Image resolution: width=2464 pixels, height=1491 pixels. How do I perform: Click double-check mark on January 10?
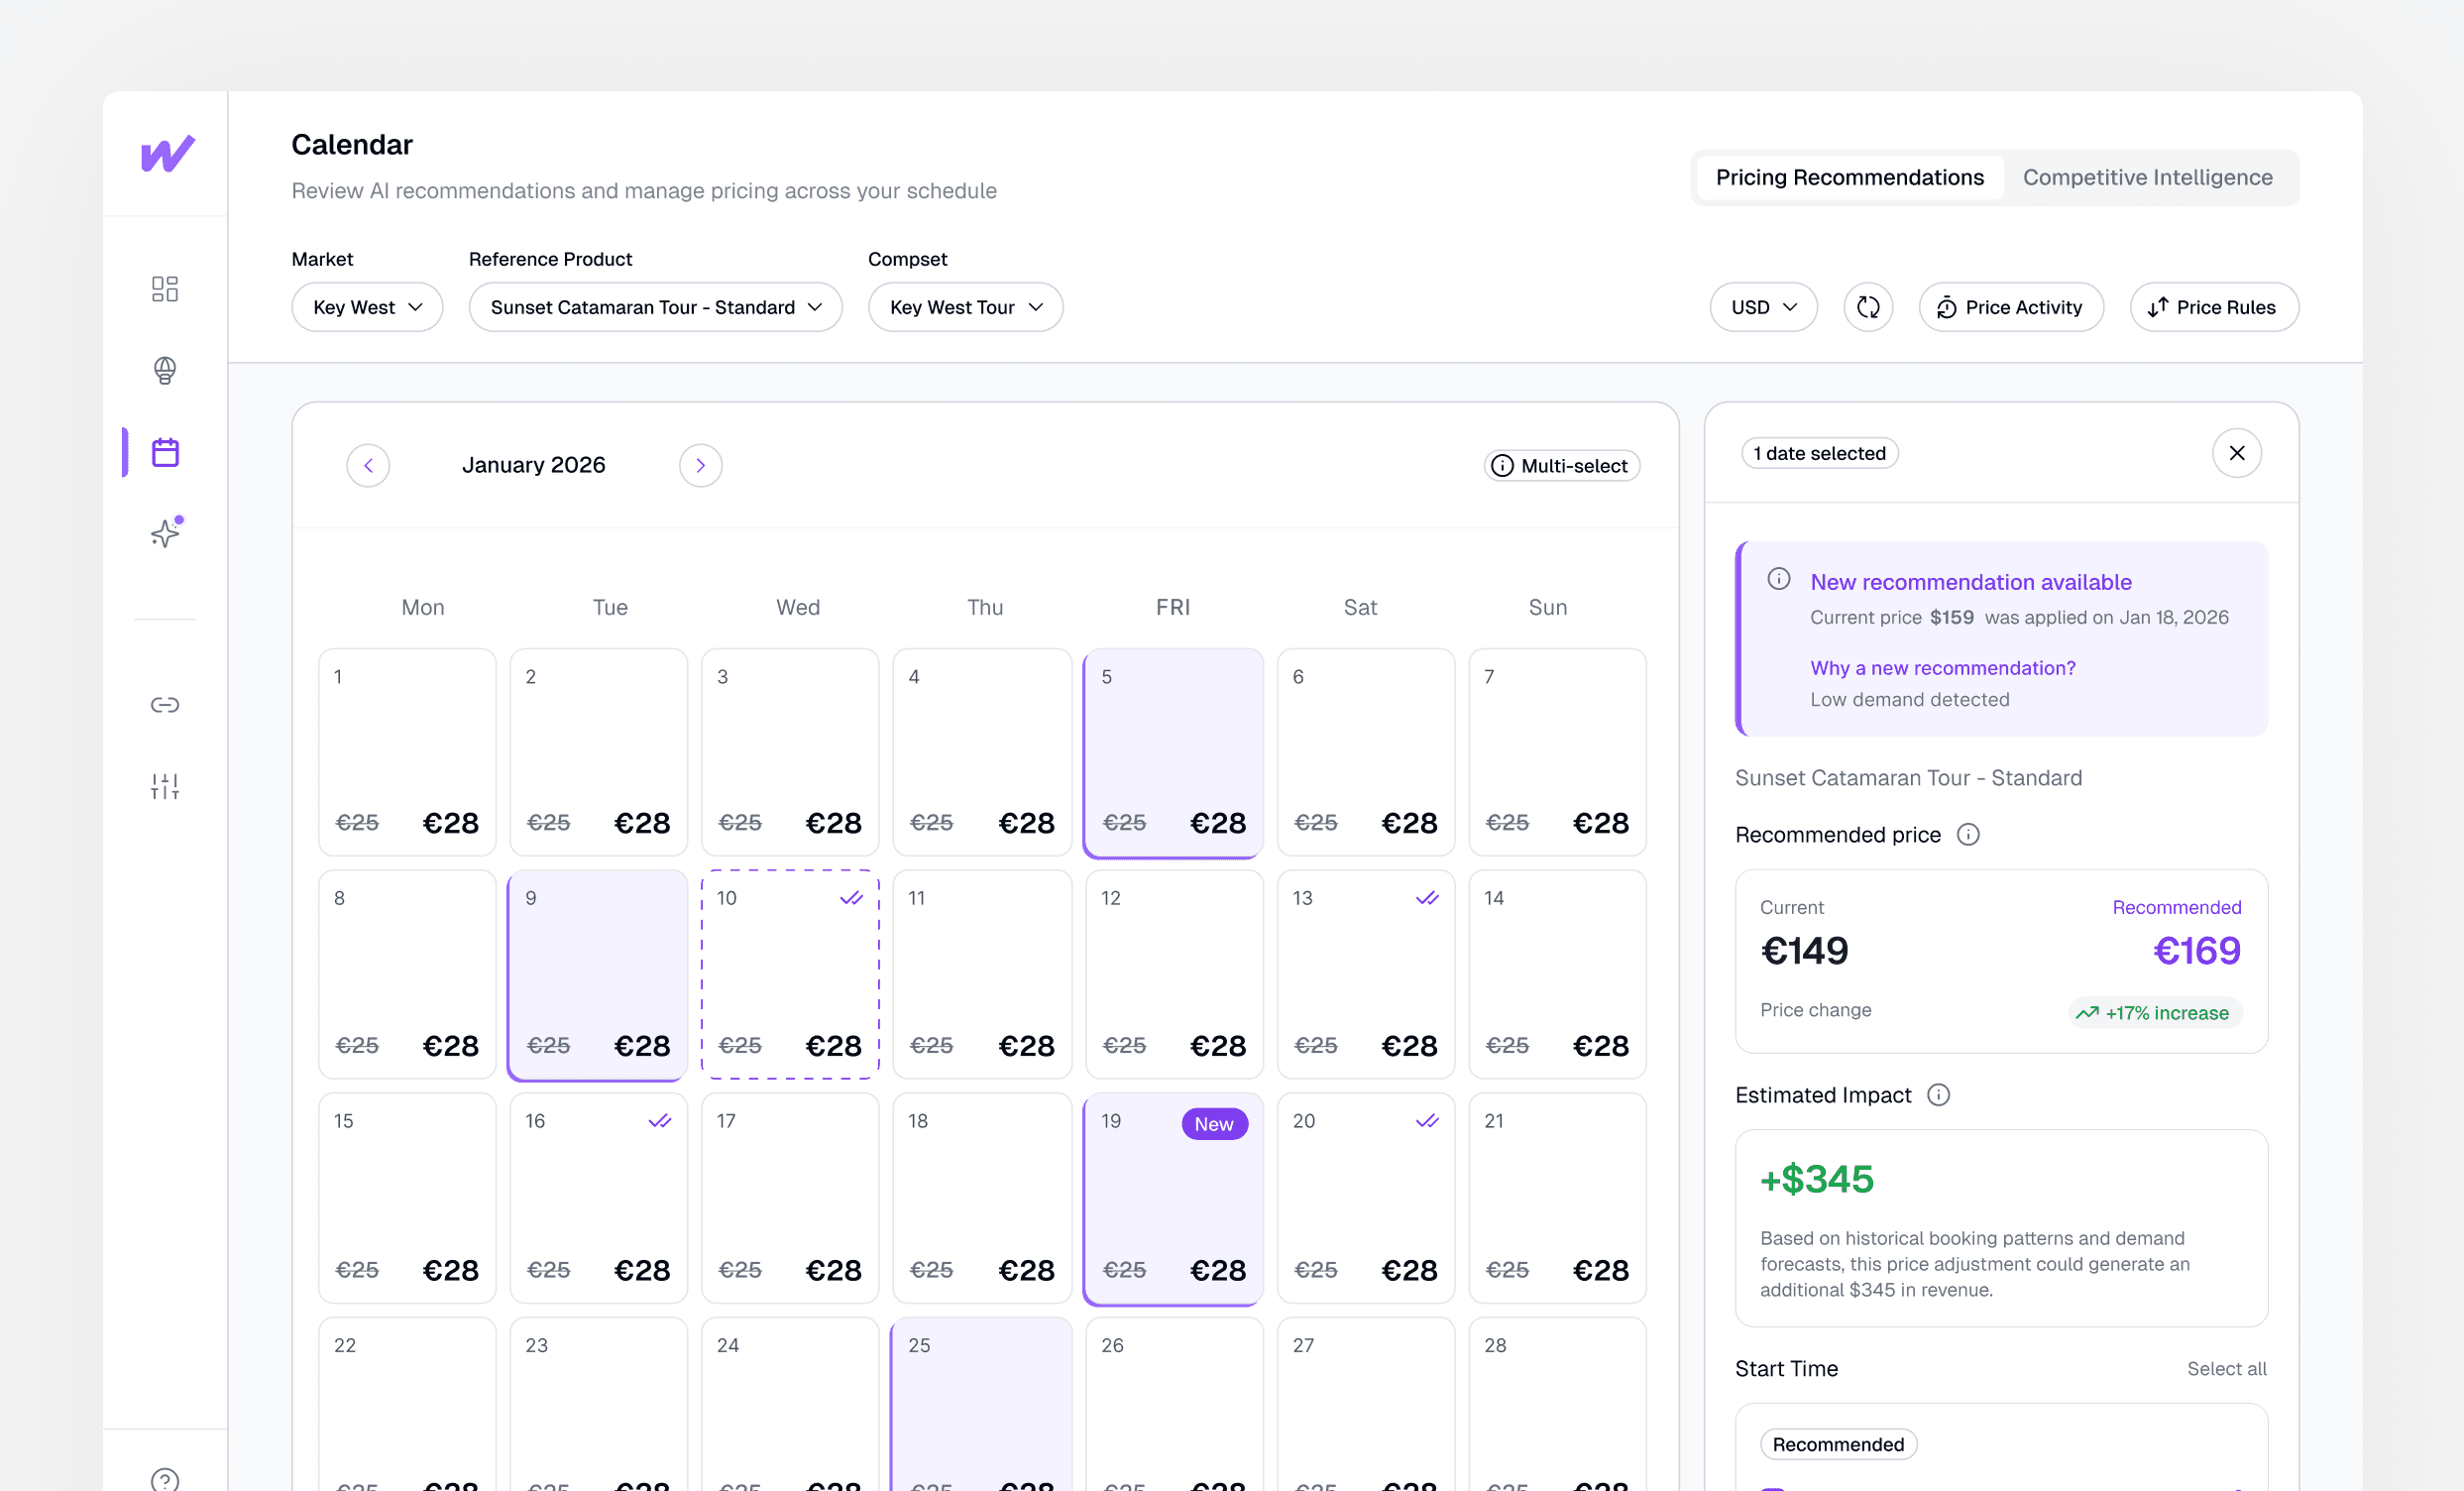tap(851, 898)
